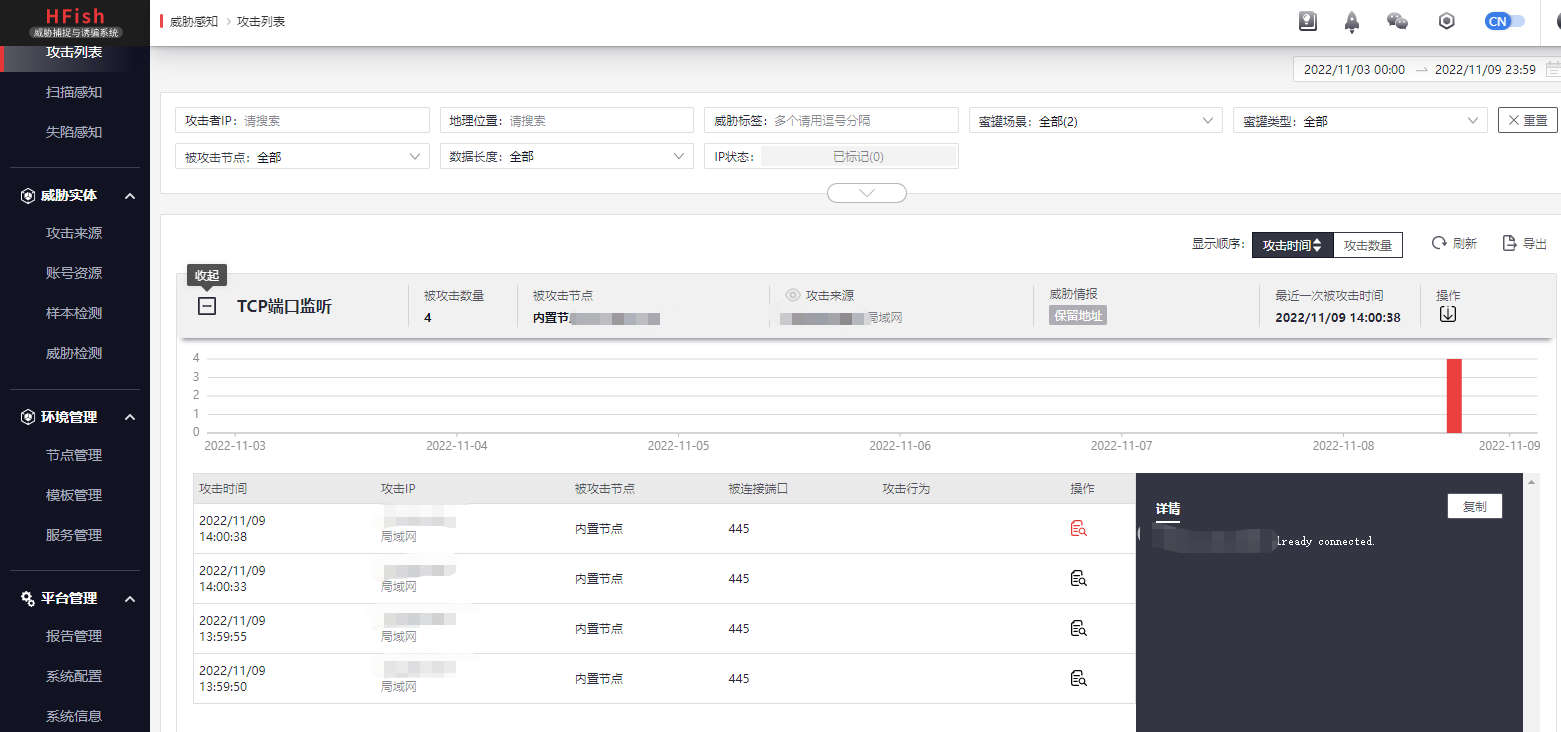1561x732 pixels.
Task: Open 账号资源 in the sidebar
Action: coord(74,273)
